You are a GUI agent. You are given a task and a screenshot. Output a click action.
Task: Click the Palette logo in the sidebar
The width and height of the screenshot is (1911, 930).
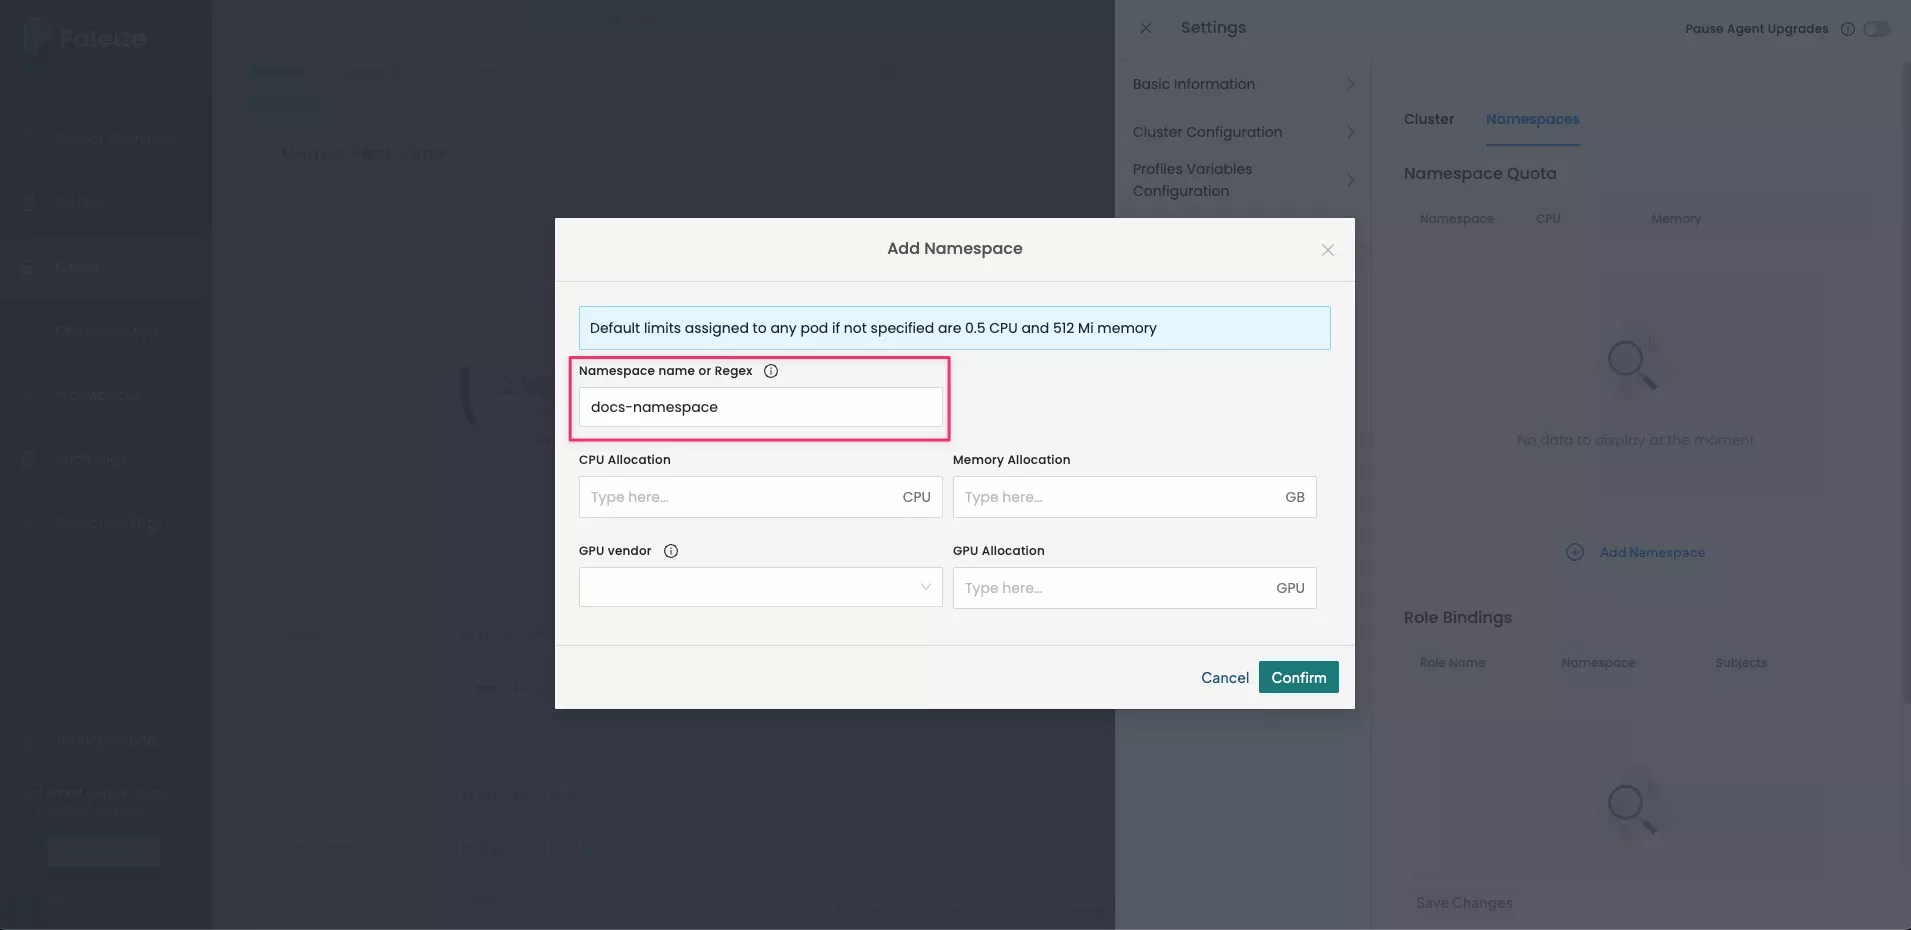(x=85, y=37)
